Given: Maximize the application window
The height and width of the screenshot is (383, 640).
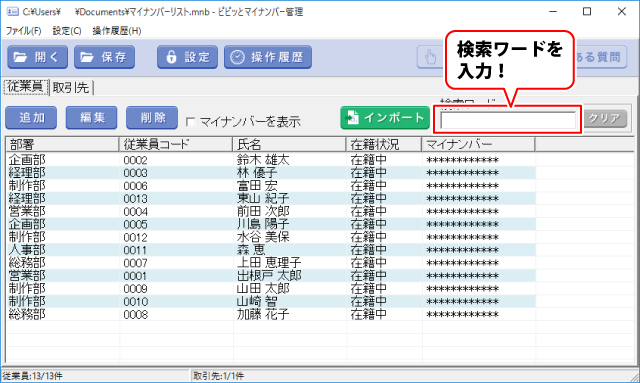Looking at the screenshot, I should [587, 11].
